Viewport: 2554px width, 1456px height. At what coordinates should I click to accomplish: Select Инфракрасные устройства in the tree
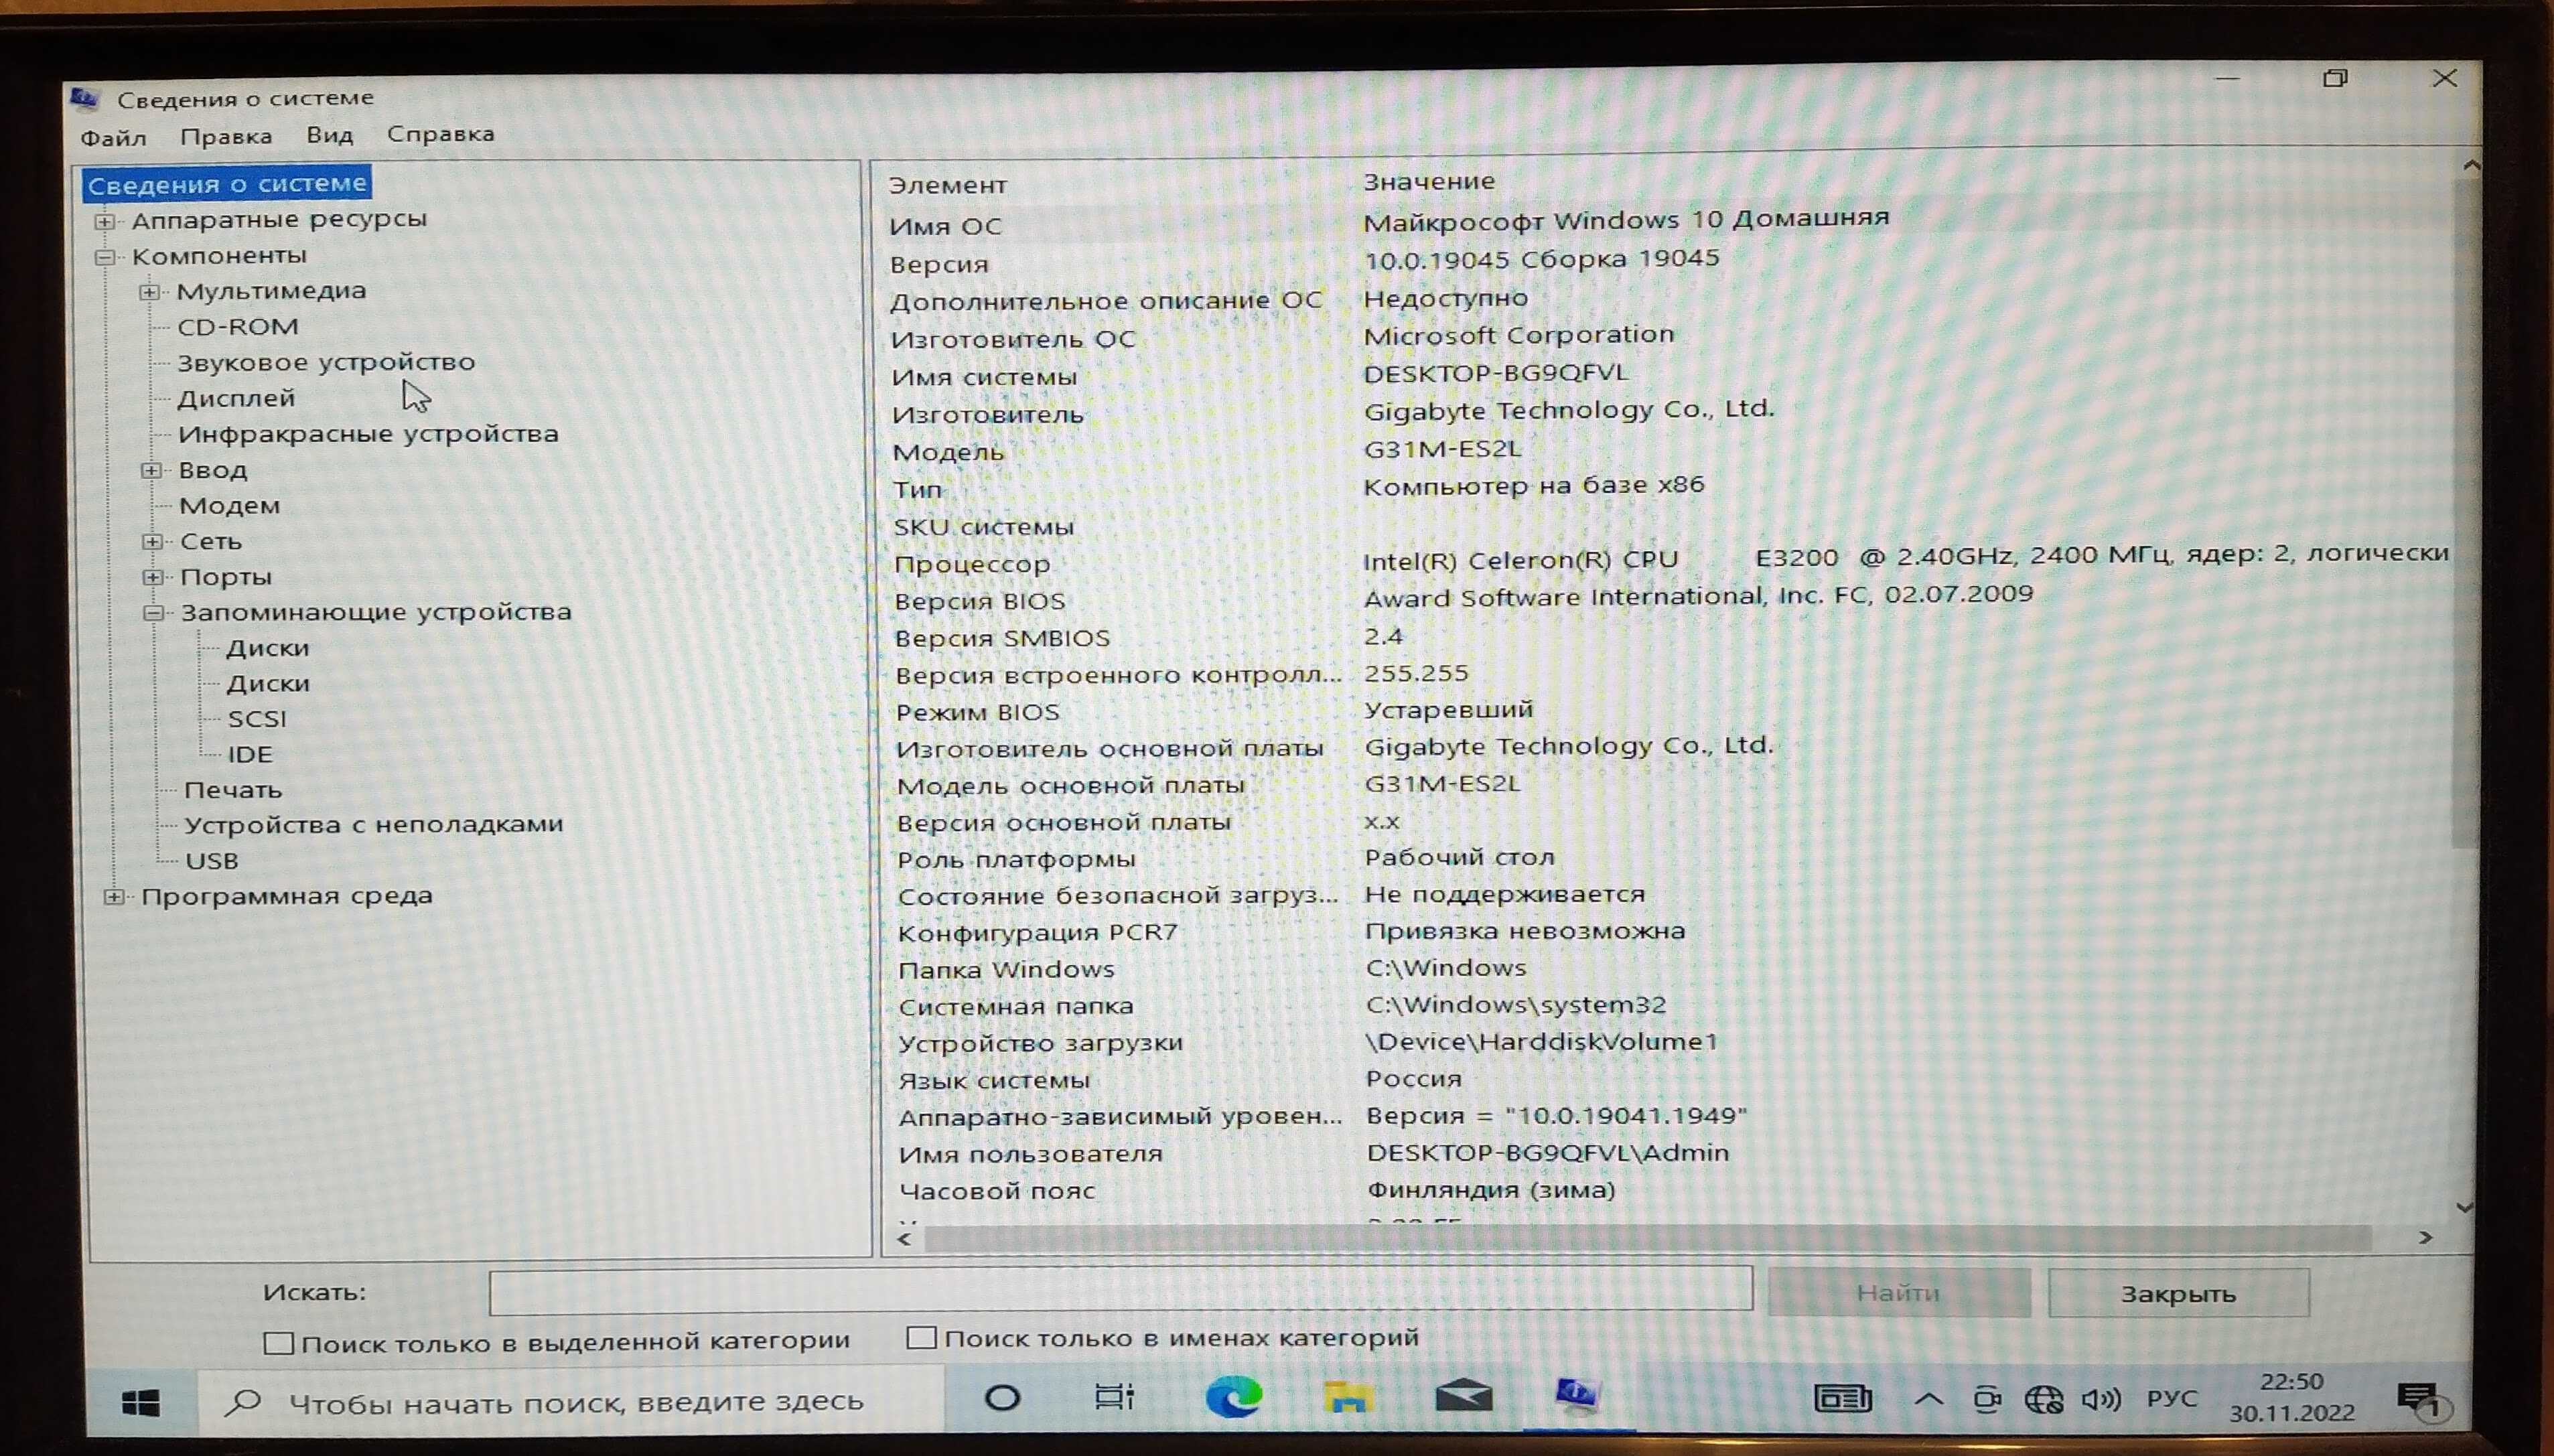(368, 434)
